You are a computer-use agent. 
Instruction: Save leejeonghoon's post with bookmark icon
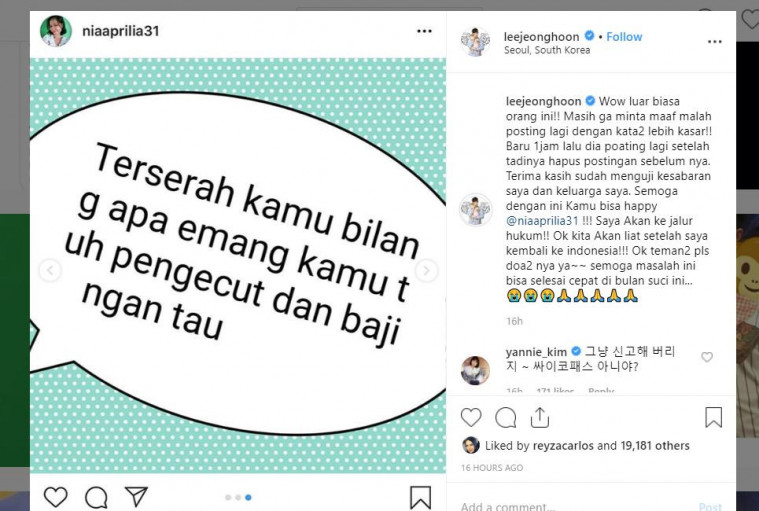point(713,417)
